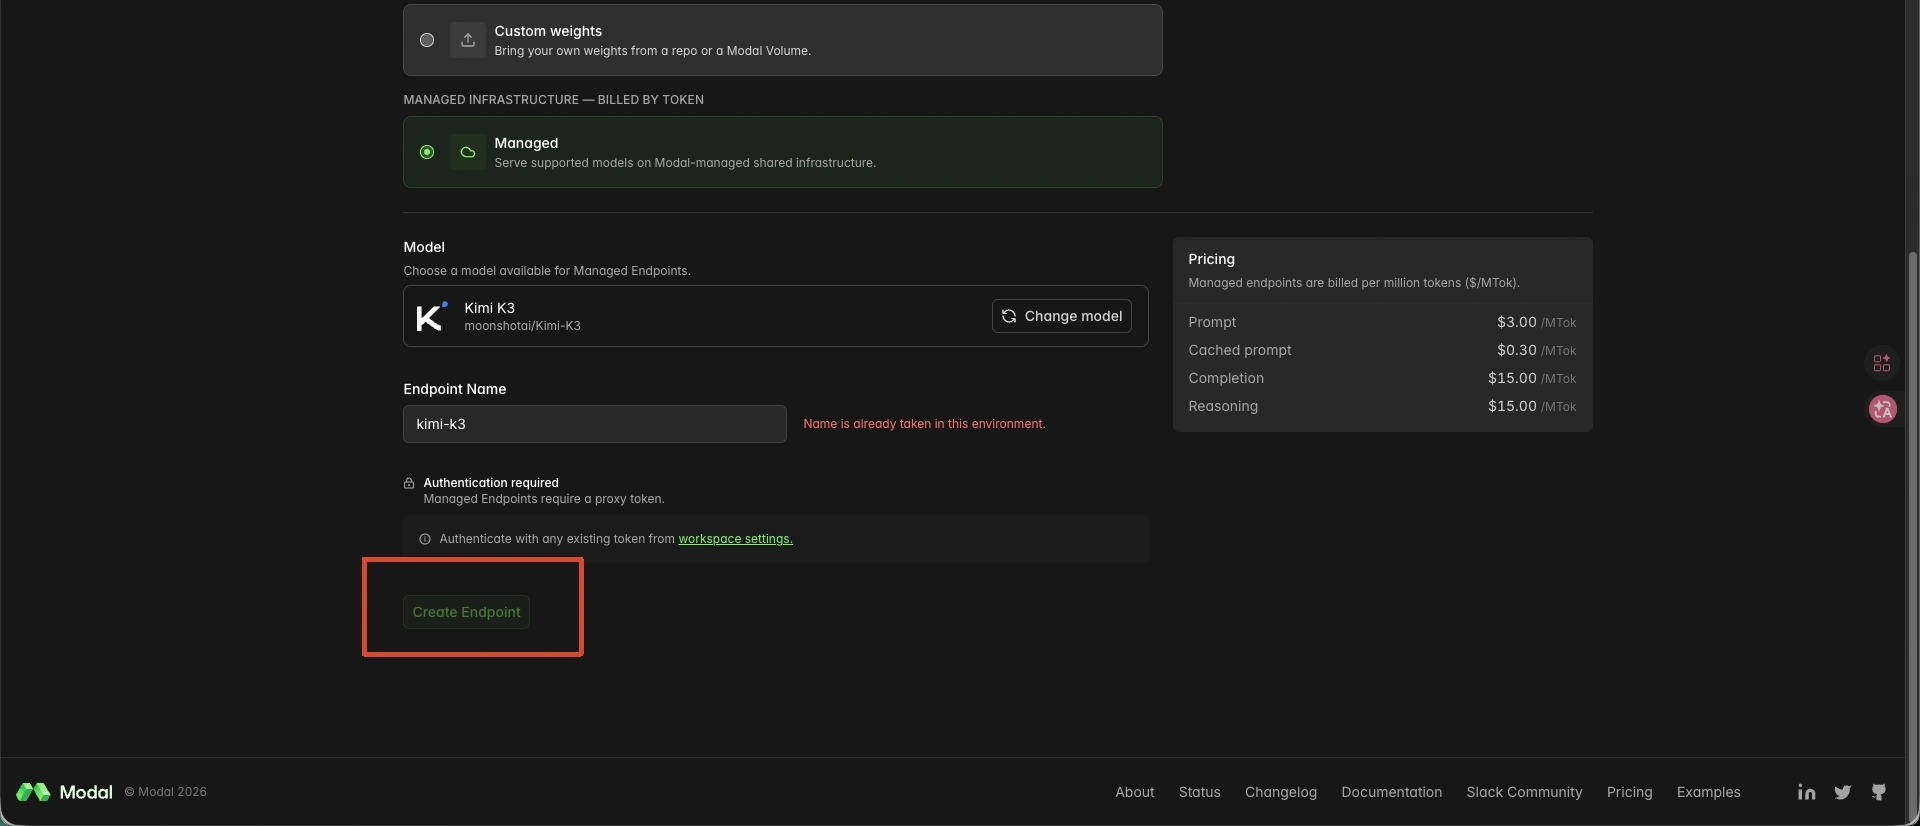The width and height of the screenshot is (1920, 826).
Task: Open Changelog in the footer
Action: click(x=1280, y=792)
